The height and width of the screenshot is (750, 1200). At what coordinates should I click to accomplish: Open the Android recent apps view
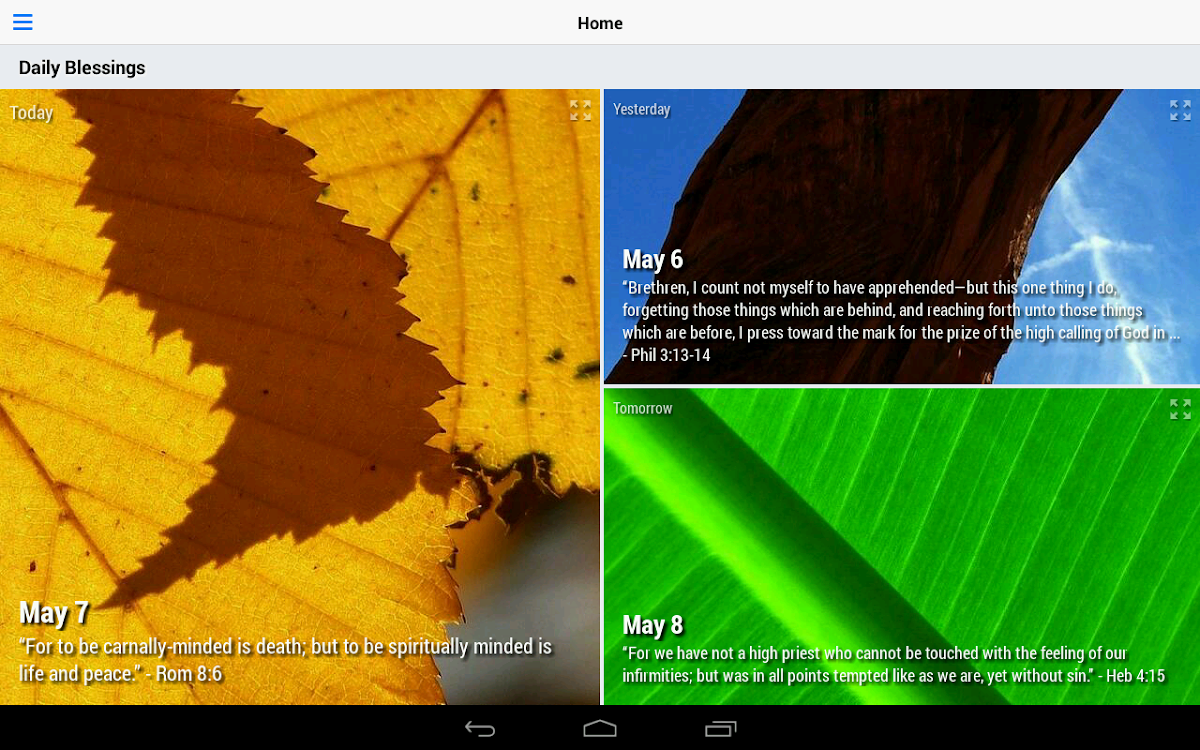tap(720, 729)
